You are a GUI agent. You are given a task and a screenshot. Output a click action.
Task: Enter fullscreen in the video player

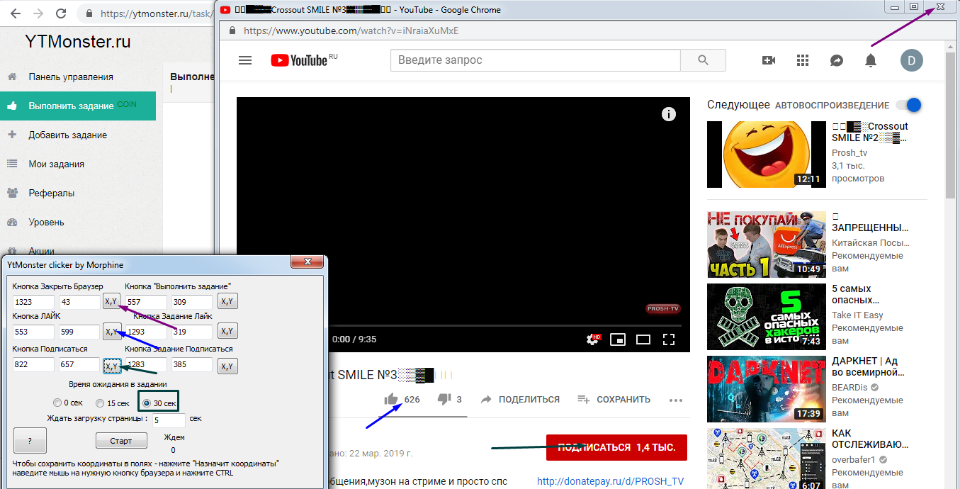[x=669, y=339]
